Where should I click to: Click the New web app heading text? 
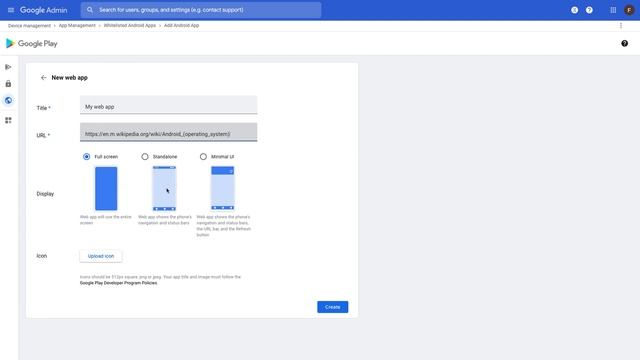tap(69, 78)
